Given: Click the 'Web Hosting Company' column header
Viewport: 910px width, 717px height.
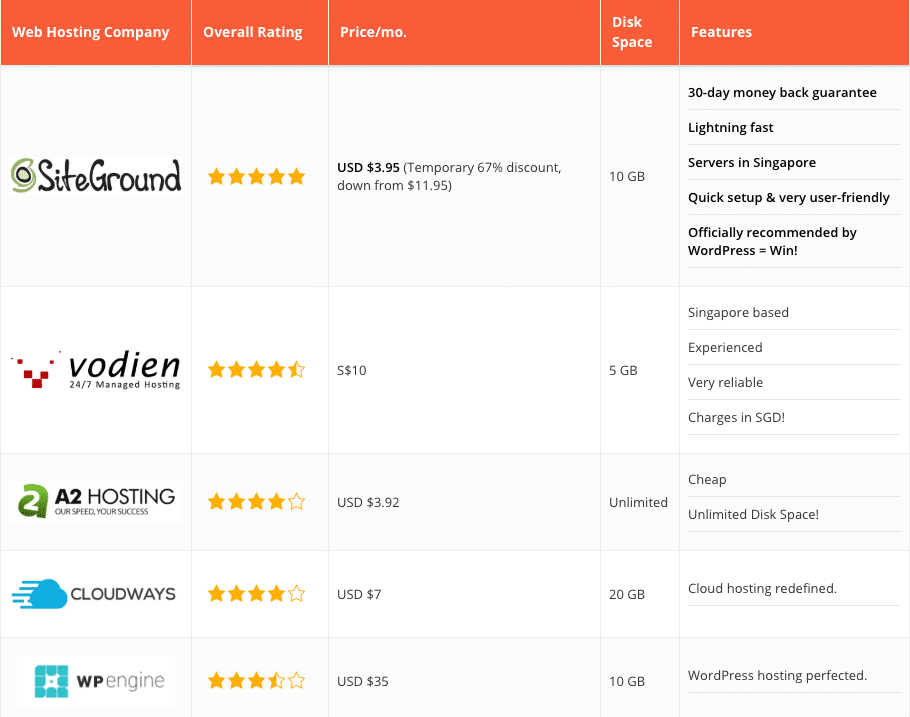Looking at the screenshot, I should 90,32.
